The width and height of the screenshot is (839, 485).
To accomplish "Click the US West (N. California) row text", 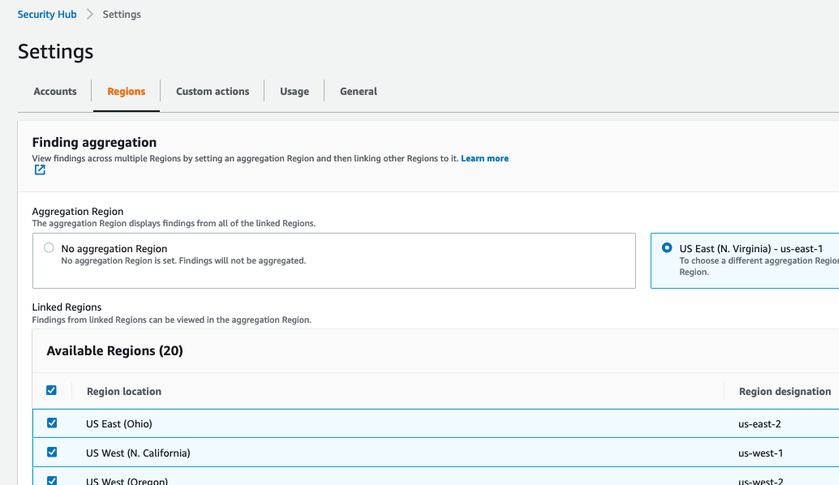I will coord(138,453).
